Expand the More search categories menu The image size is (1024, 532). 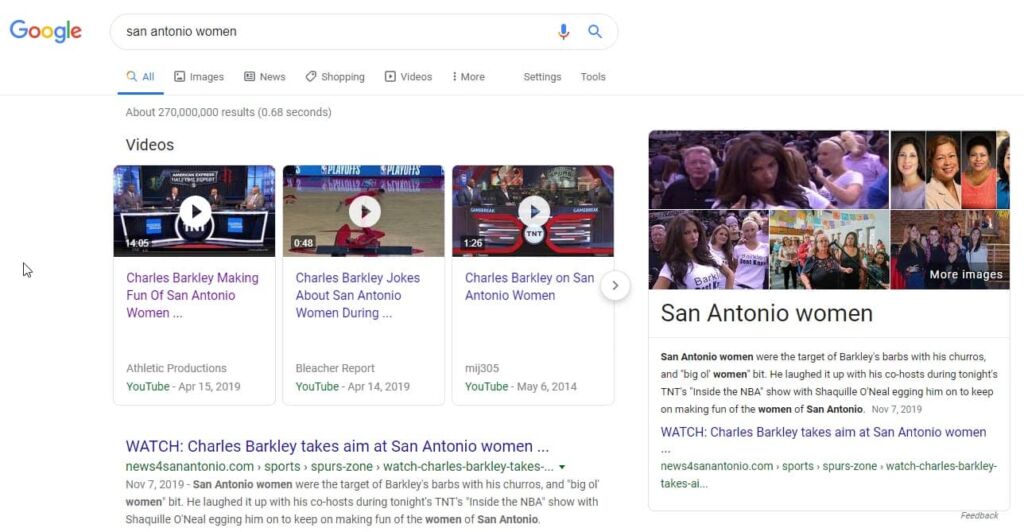468,76
